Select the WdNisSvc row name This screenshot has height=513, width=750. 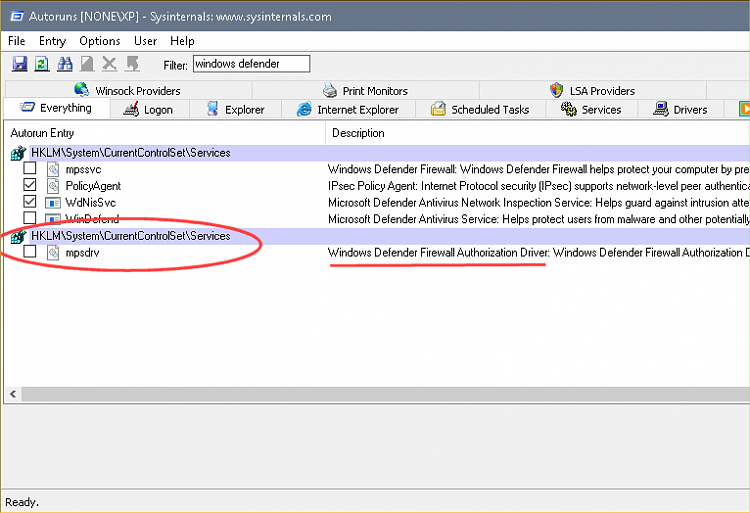tap(90, 203)
